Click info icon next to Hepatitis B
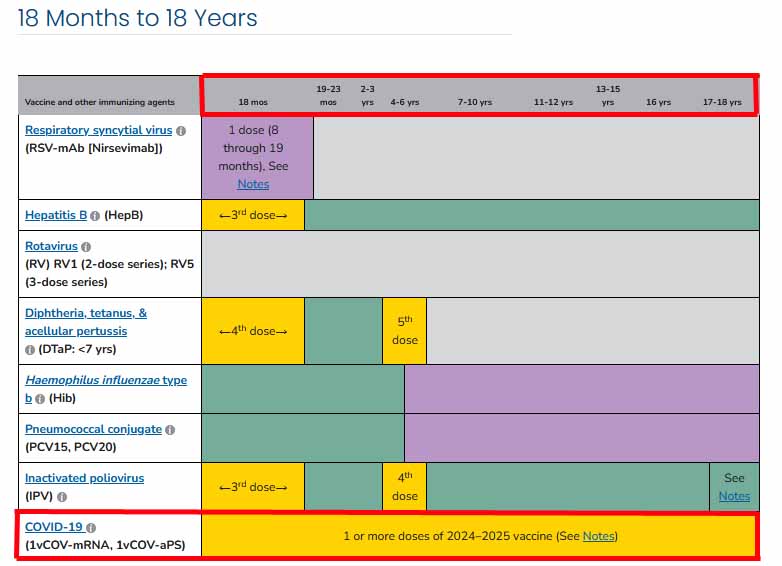Screen dimensions: 782x566 pos(95,216)
